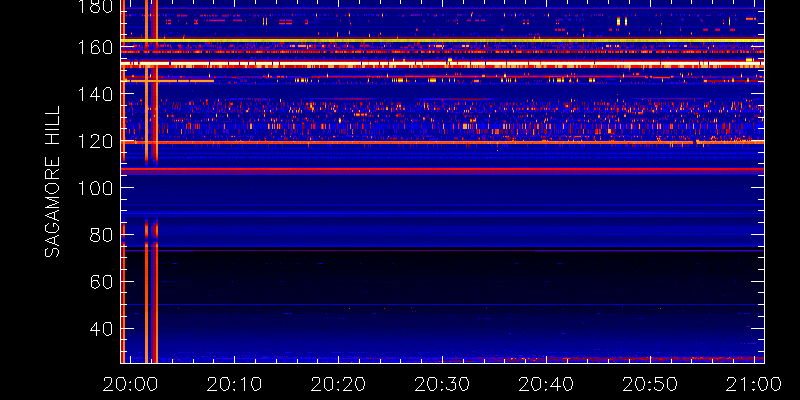Click the 140 frequency axis label
Image resolution: width=800 pixels, height=400 pixels.
[x=95, y=94]
